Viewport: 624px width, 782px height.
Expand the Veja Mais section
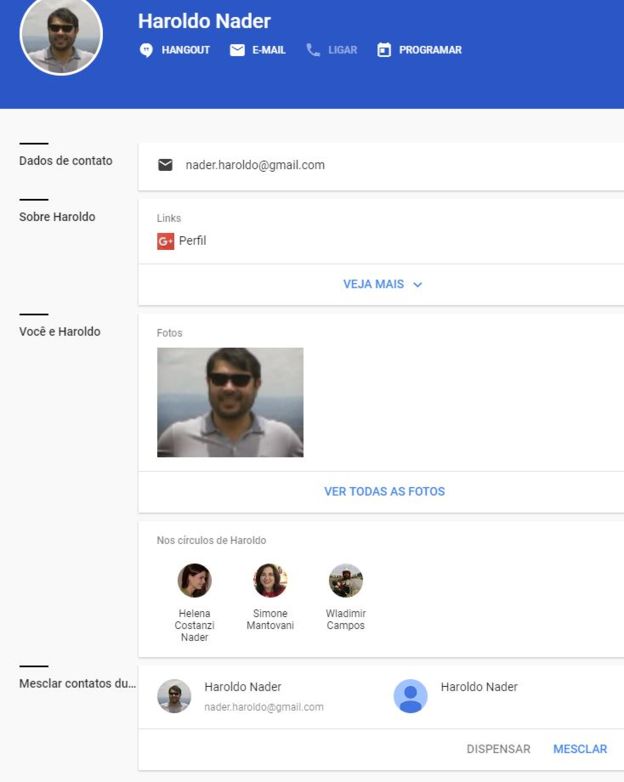[x=374, y=284]
